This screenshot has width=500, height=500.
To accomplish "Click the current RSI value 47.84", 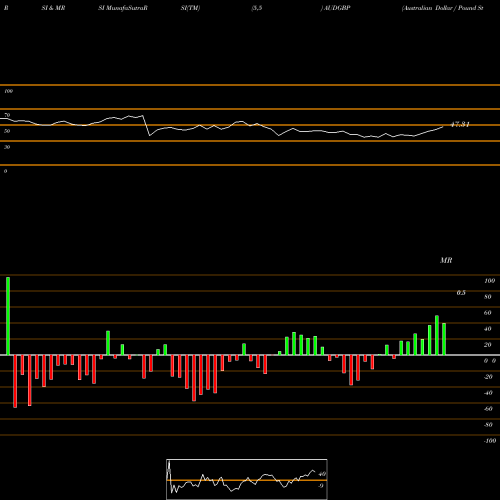I will tap(460, 124).
